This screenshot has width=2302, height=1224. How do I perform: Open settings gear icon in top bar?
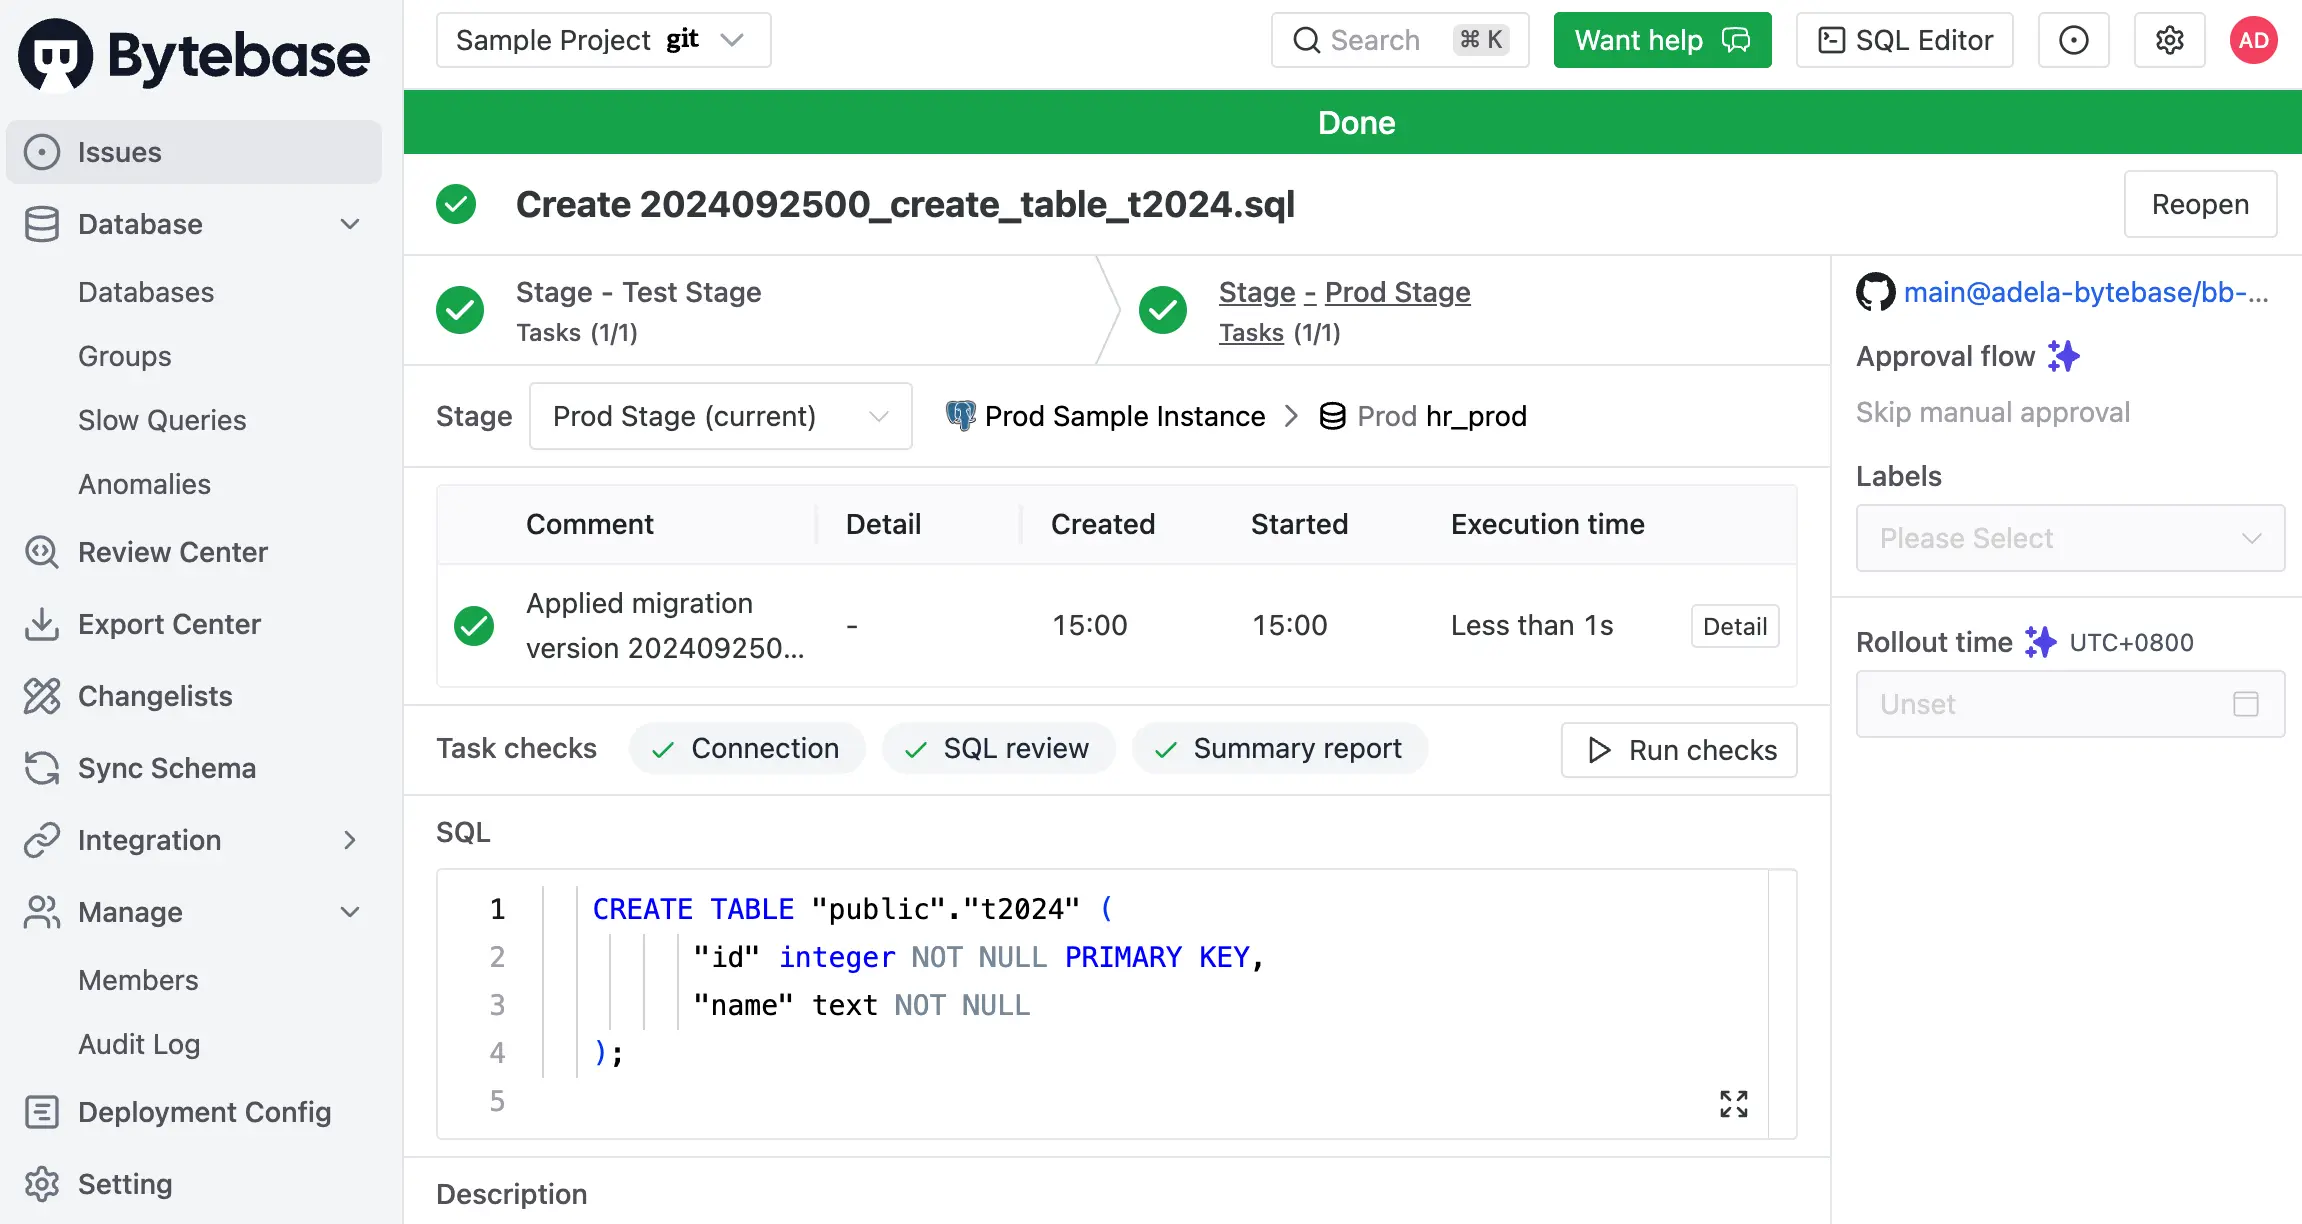click(2170, 40)
